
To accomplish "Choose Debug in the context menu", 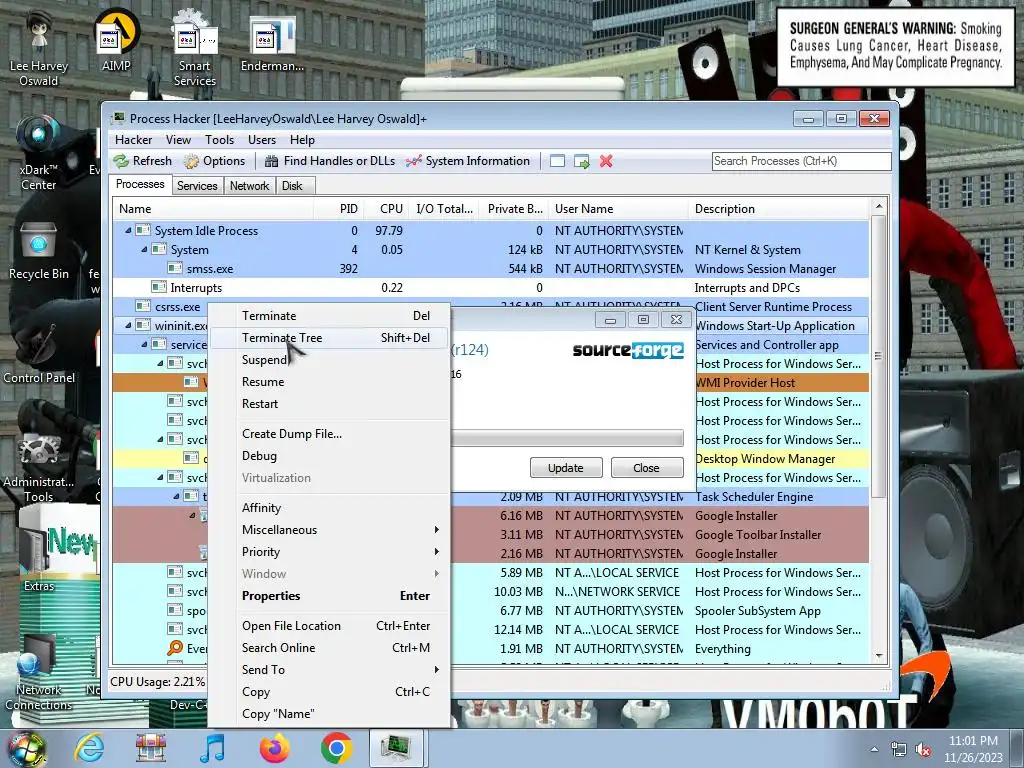I will click(x=329, y=456).
